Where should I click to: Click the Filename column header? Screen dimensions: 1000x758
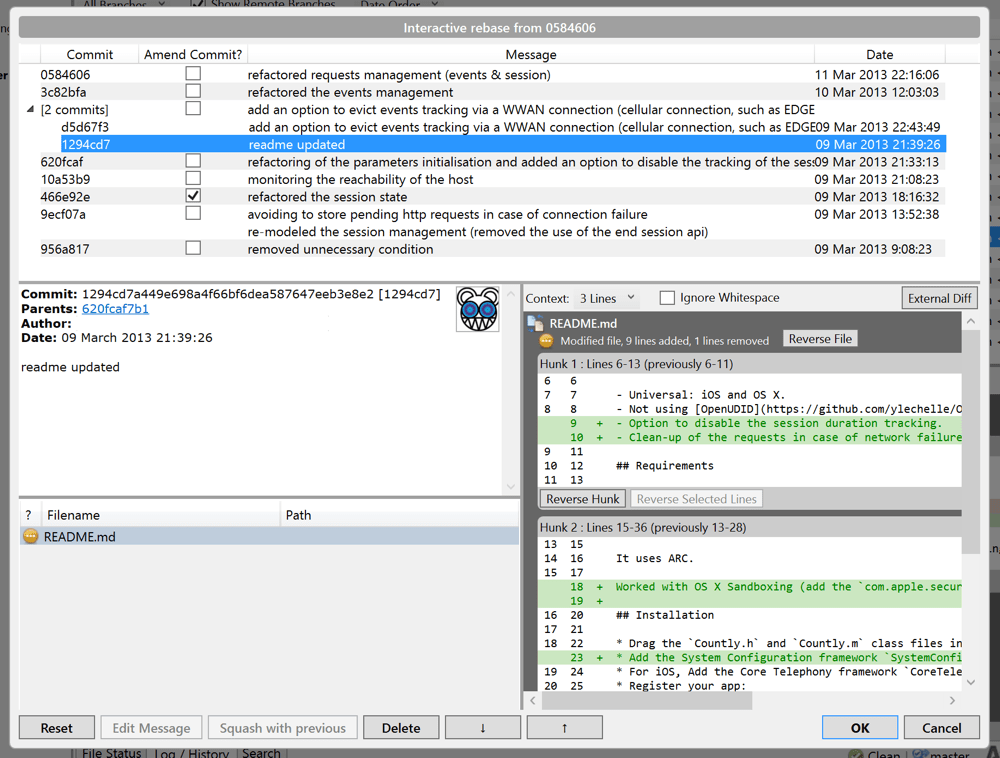pos(160,514)
